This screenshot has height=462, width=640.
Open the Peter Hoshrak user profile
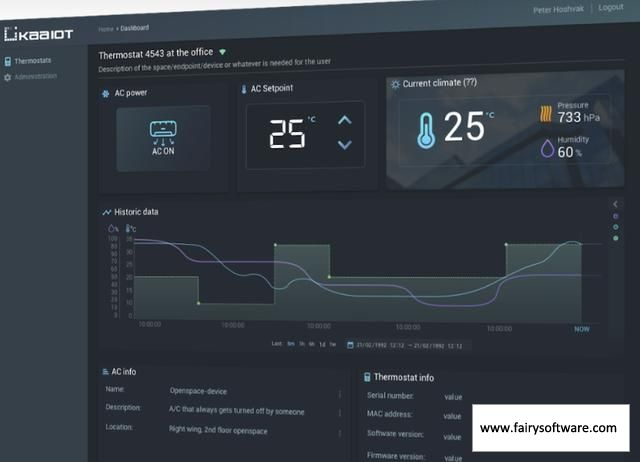558,9
